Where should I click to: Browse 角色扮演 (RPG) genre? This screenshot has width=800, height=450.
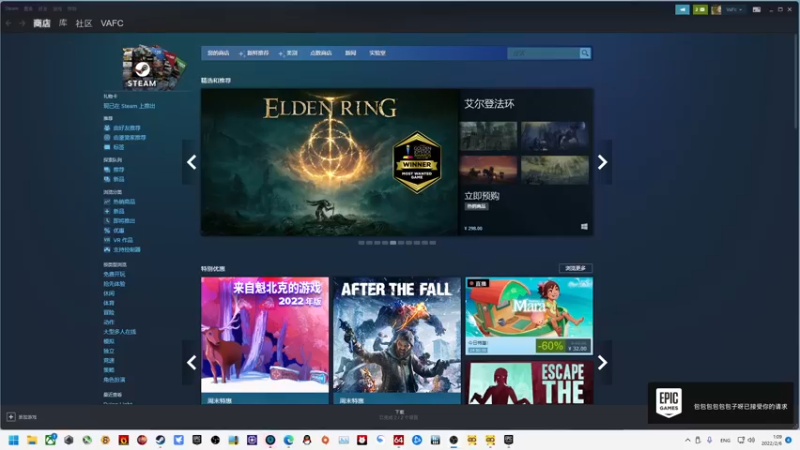[114, 380]
